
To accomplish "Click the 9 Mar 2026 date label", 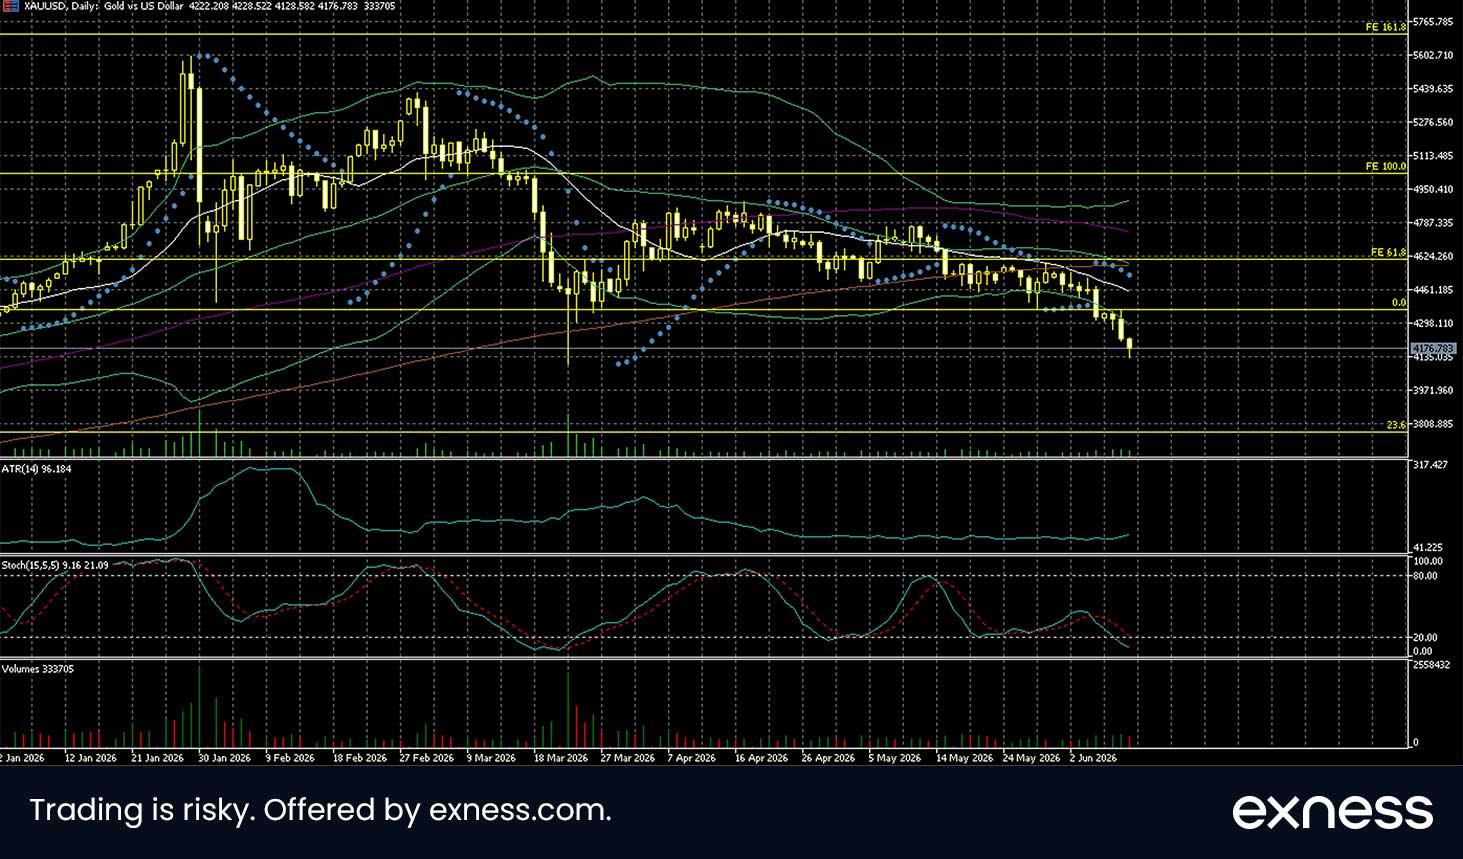I will 491,758.
